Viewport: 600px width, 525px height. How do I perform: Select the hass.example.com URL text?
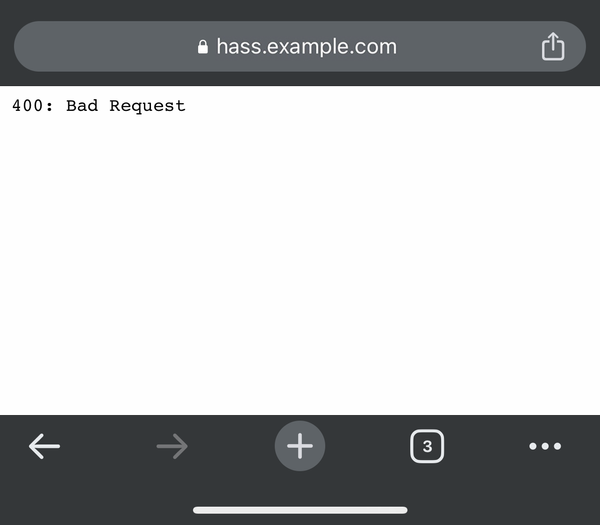point(307,47)
